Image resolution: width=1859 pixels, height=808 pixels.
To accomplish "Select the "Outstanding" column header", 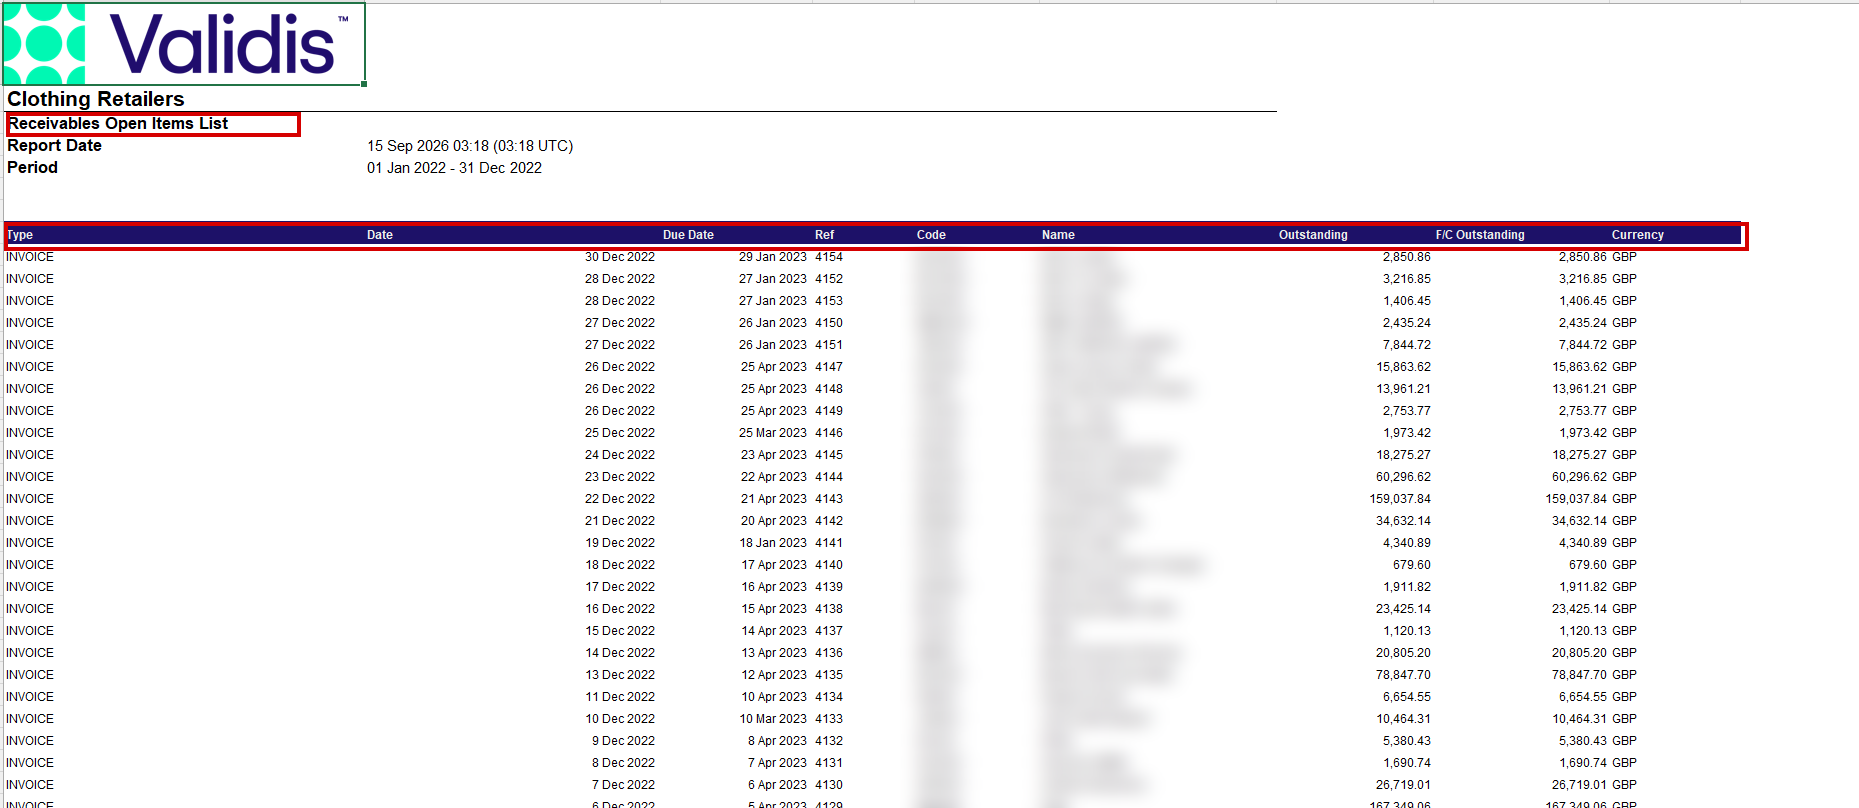I will click(1313, 235).
